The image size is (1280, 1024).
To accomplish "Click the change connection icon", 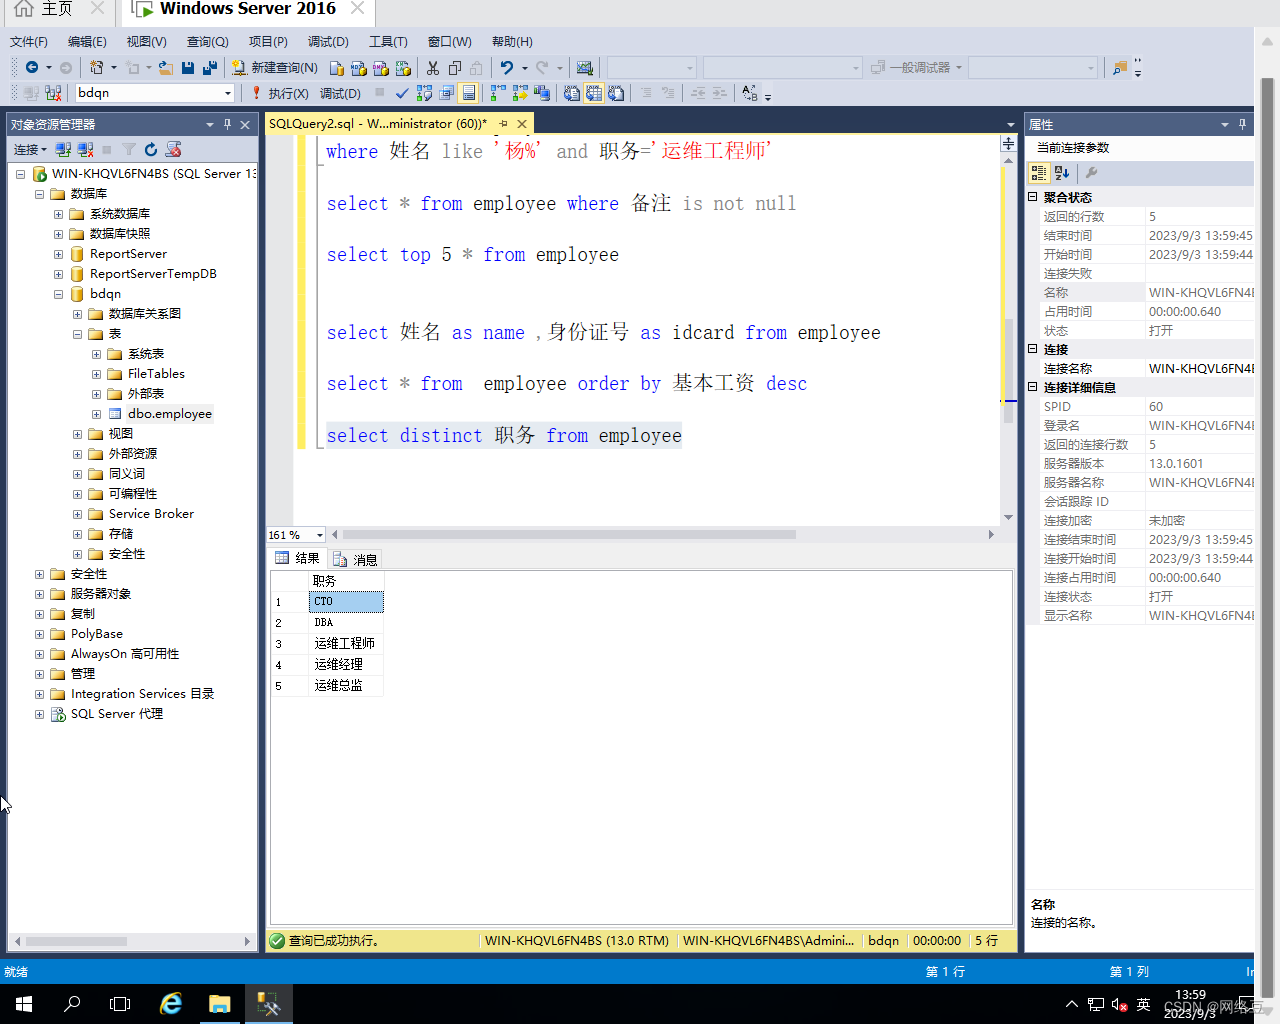I will (x=53, y=93).
